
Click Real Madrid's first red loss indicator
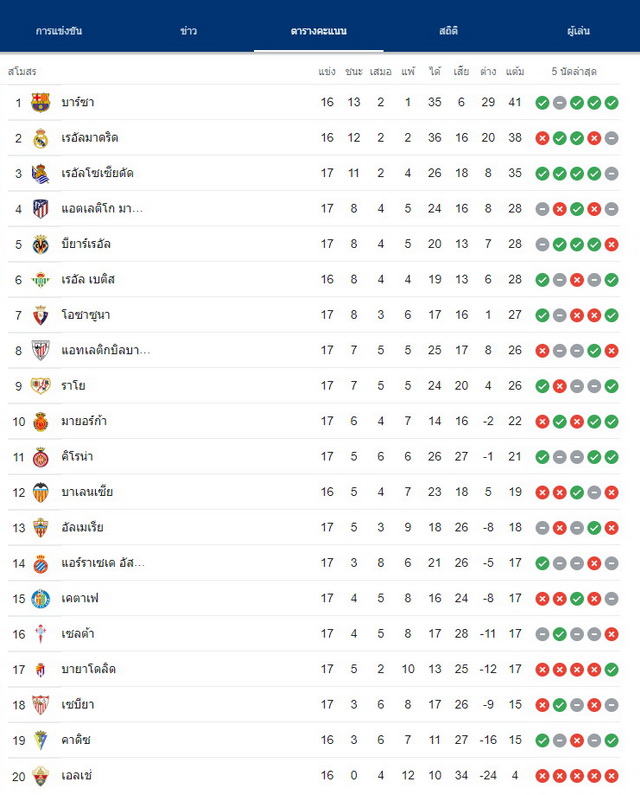pyautogui.click(x=542, y=138)
